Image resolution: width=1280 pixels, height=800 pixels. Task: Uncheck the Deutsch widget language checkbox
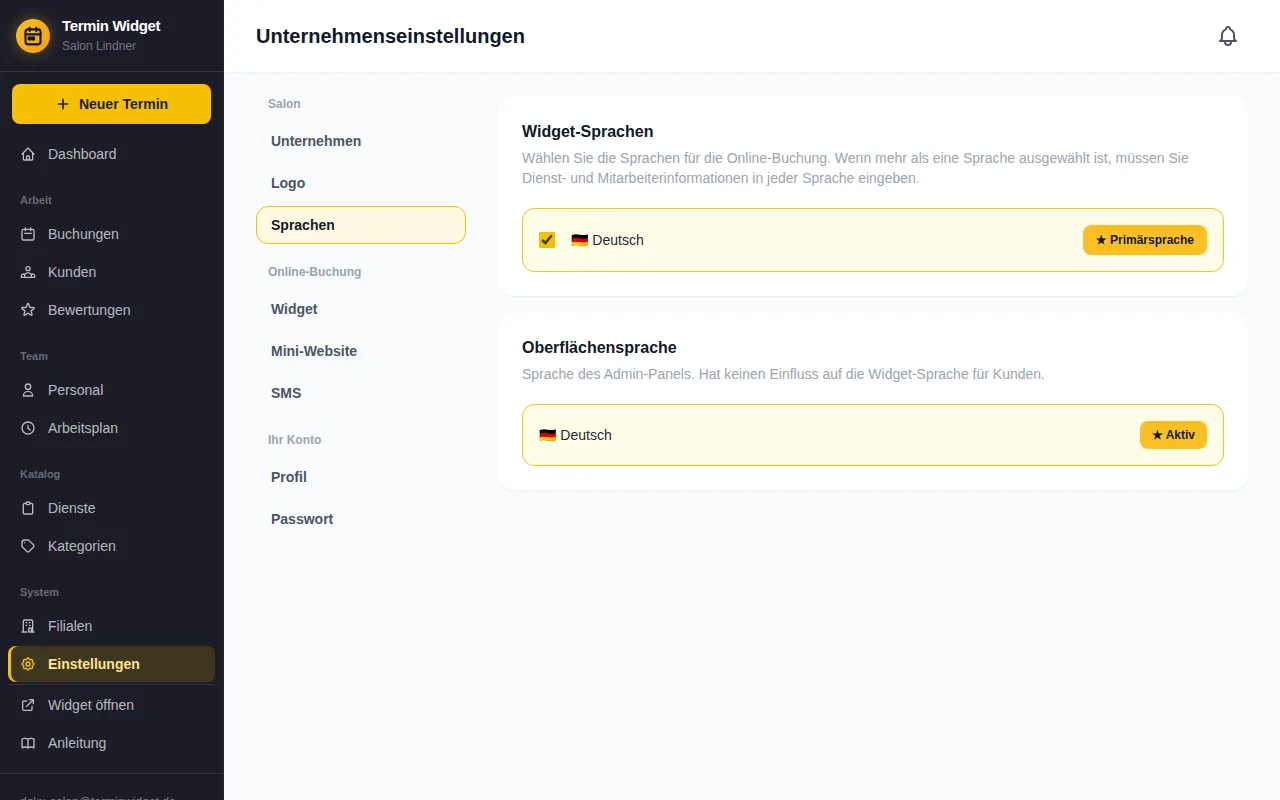pyautogui.click(x=547, y=240)
